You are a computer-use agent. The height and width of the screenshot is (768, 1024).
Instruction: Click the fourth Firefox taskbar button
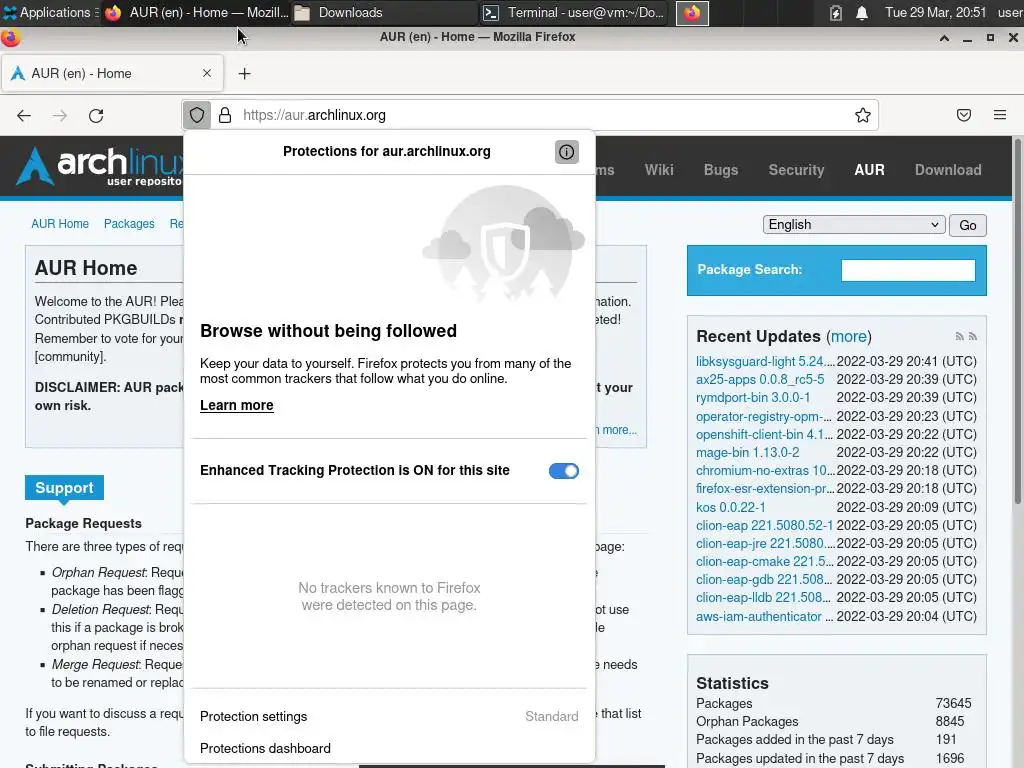[x=692, y=12]
